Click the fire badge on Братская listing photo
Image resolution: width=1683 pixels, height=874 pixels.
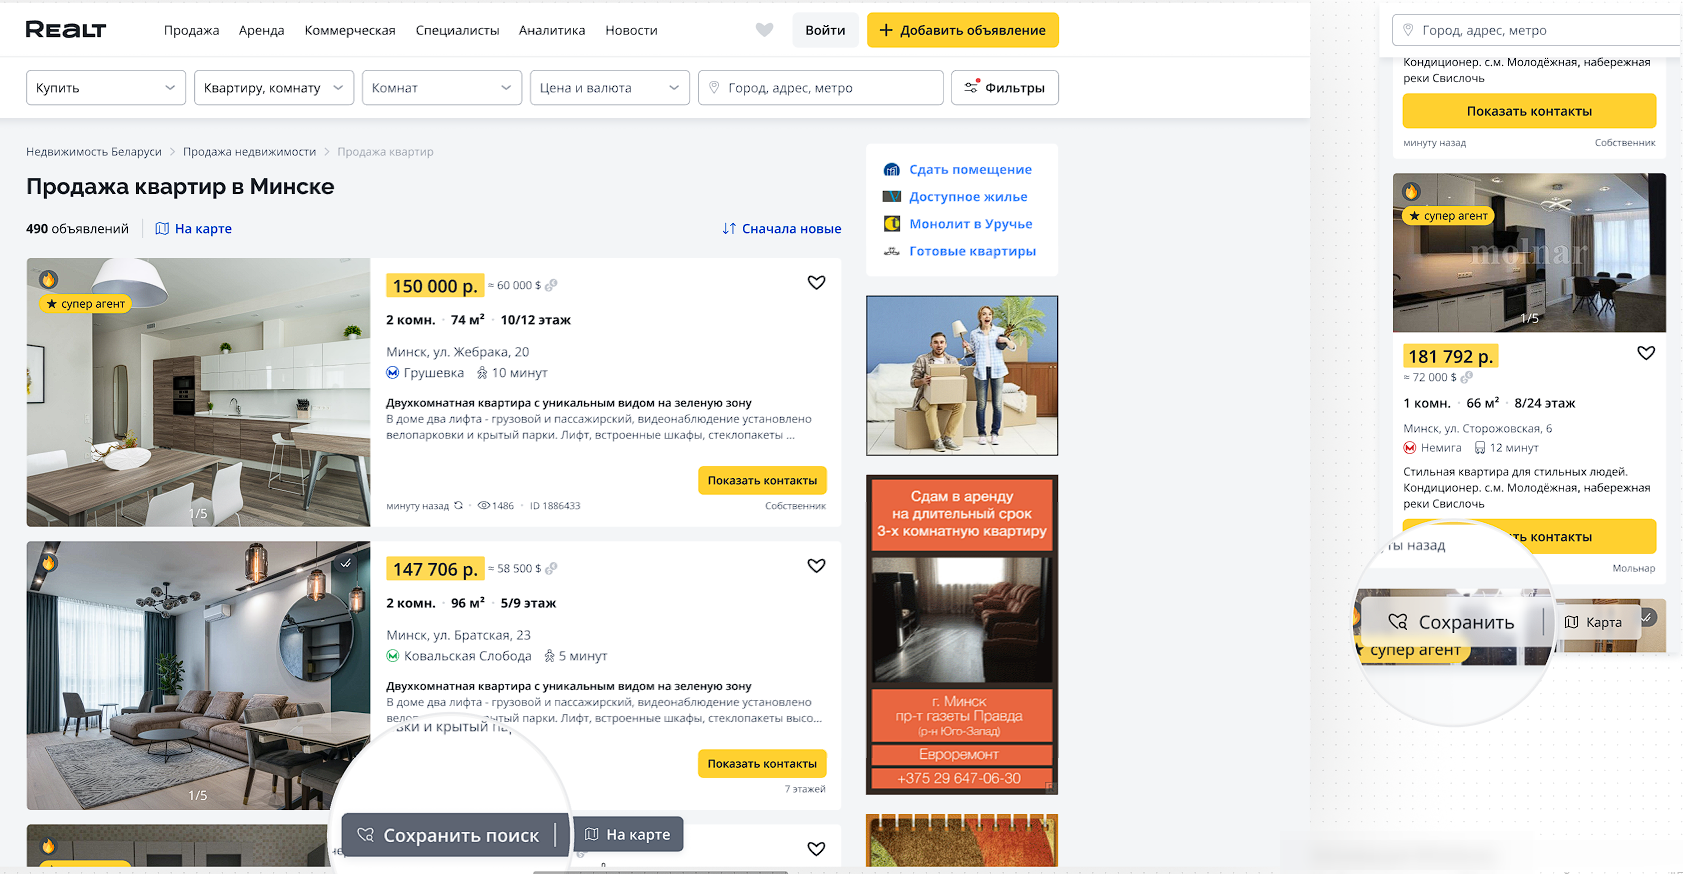click(x=48, y=562)
